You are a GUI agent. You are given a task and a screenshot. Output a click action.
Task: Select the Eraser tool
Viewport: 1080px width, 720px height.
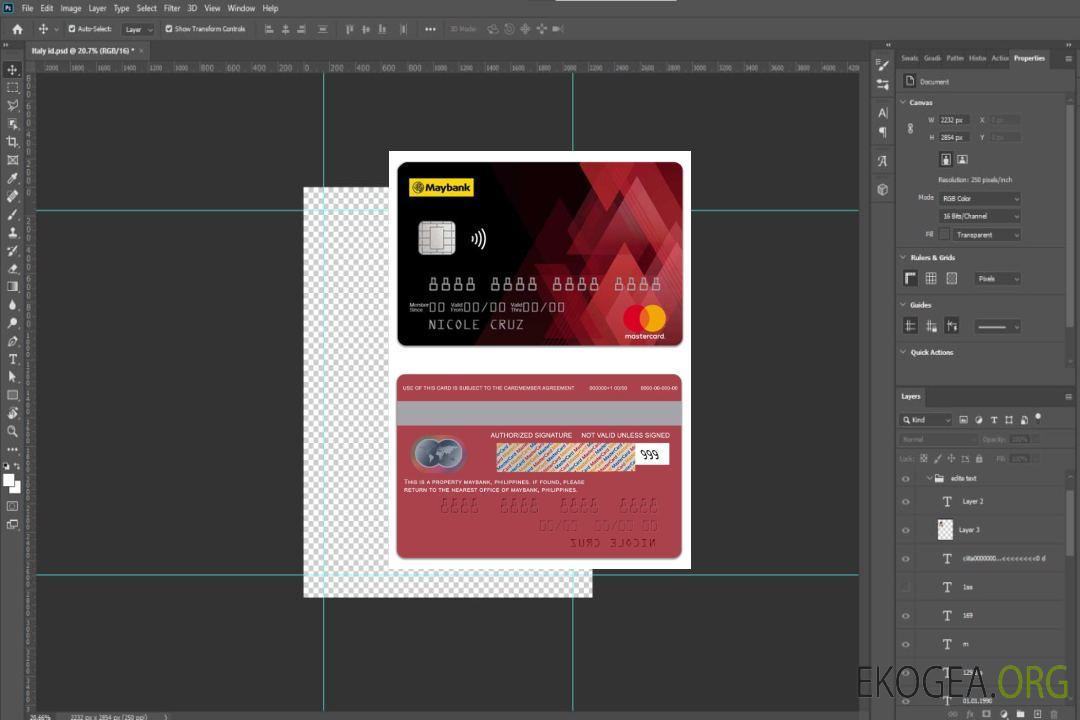coord(12,269)
